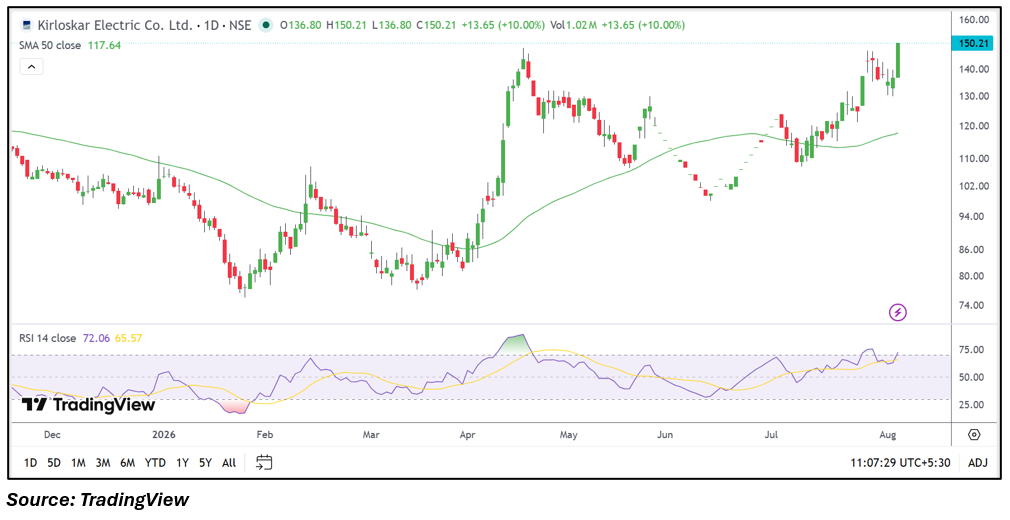The width and height of the screenshot is (1010, 520).
Task: Click the 160.00 price axis label
Action: (x=974, y=19)
